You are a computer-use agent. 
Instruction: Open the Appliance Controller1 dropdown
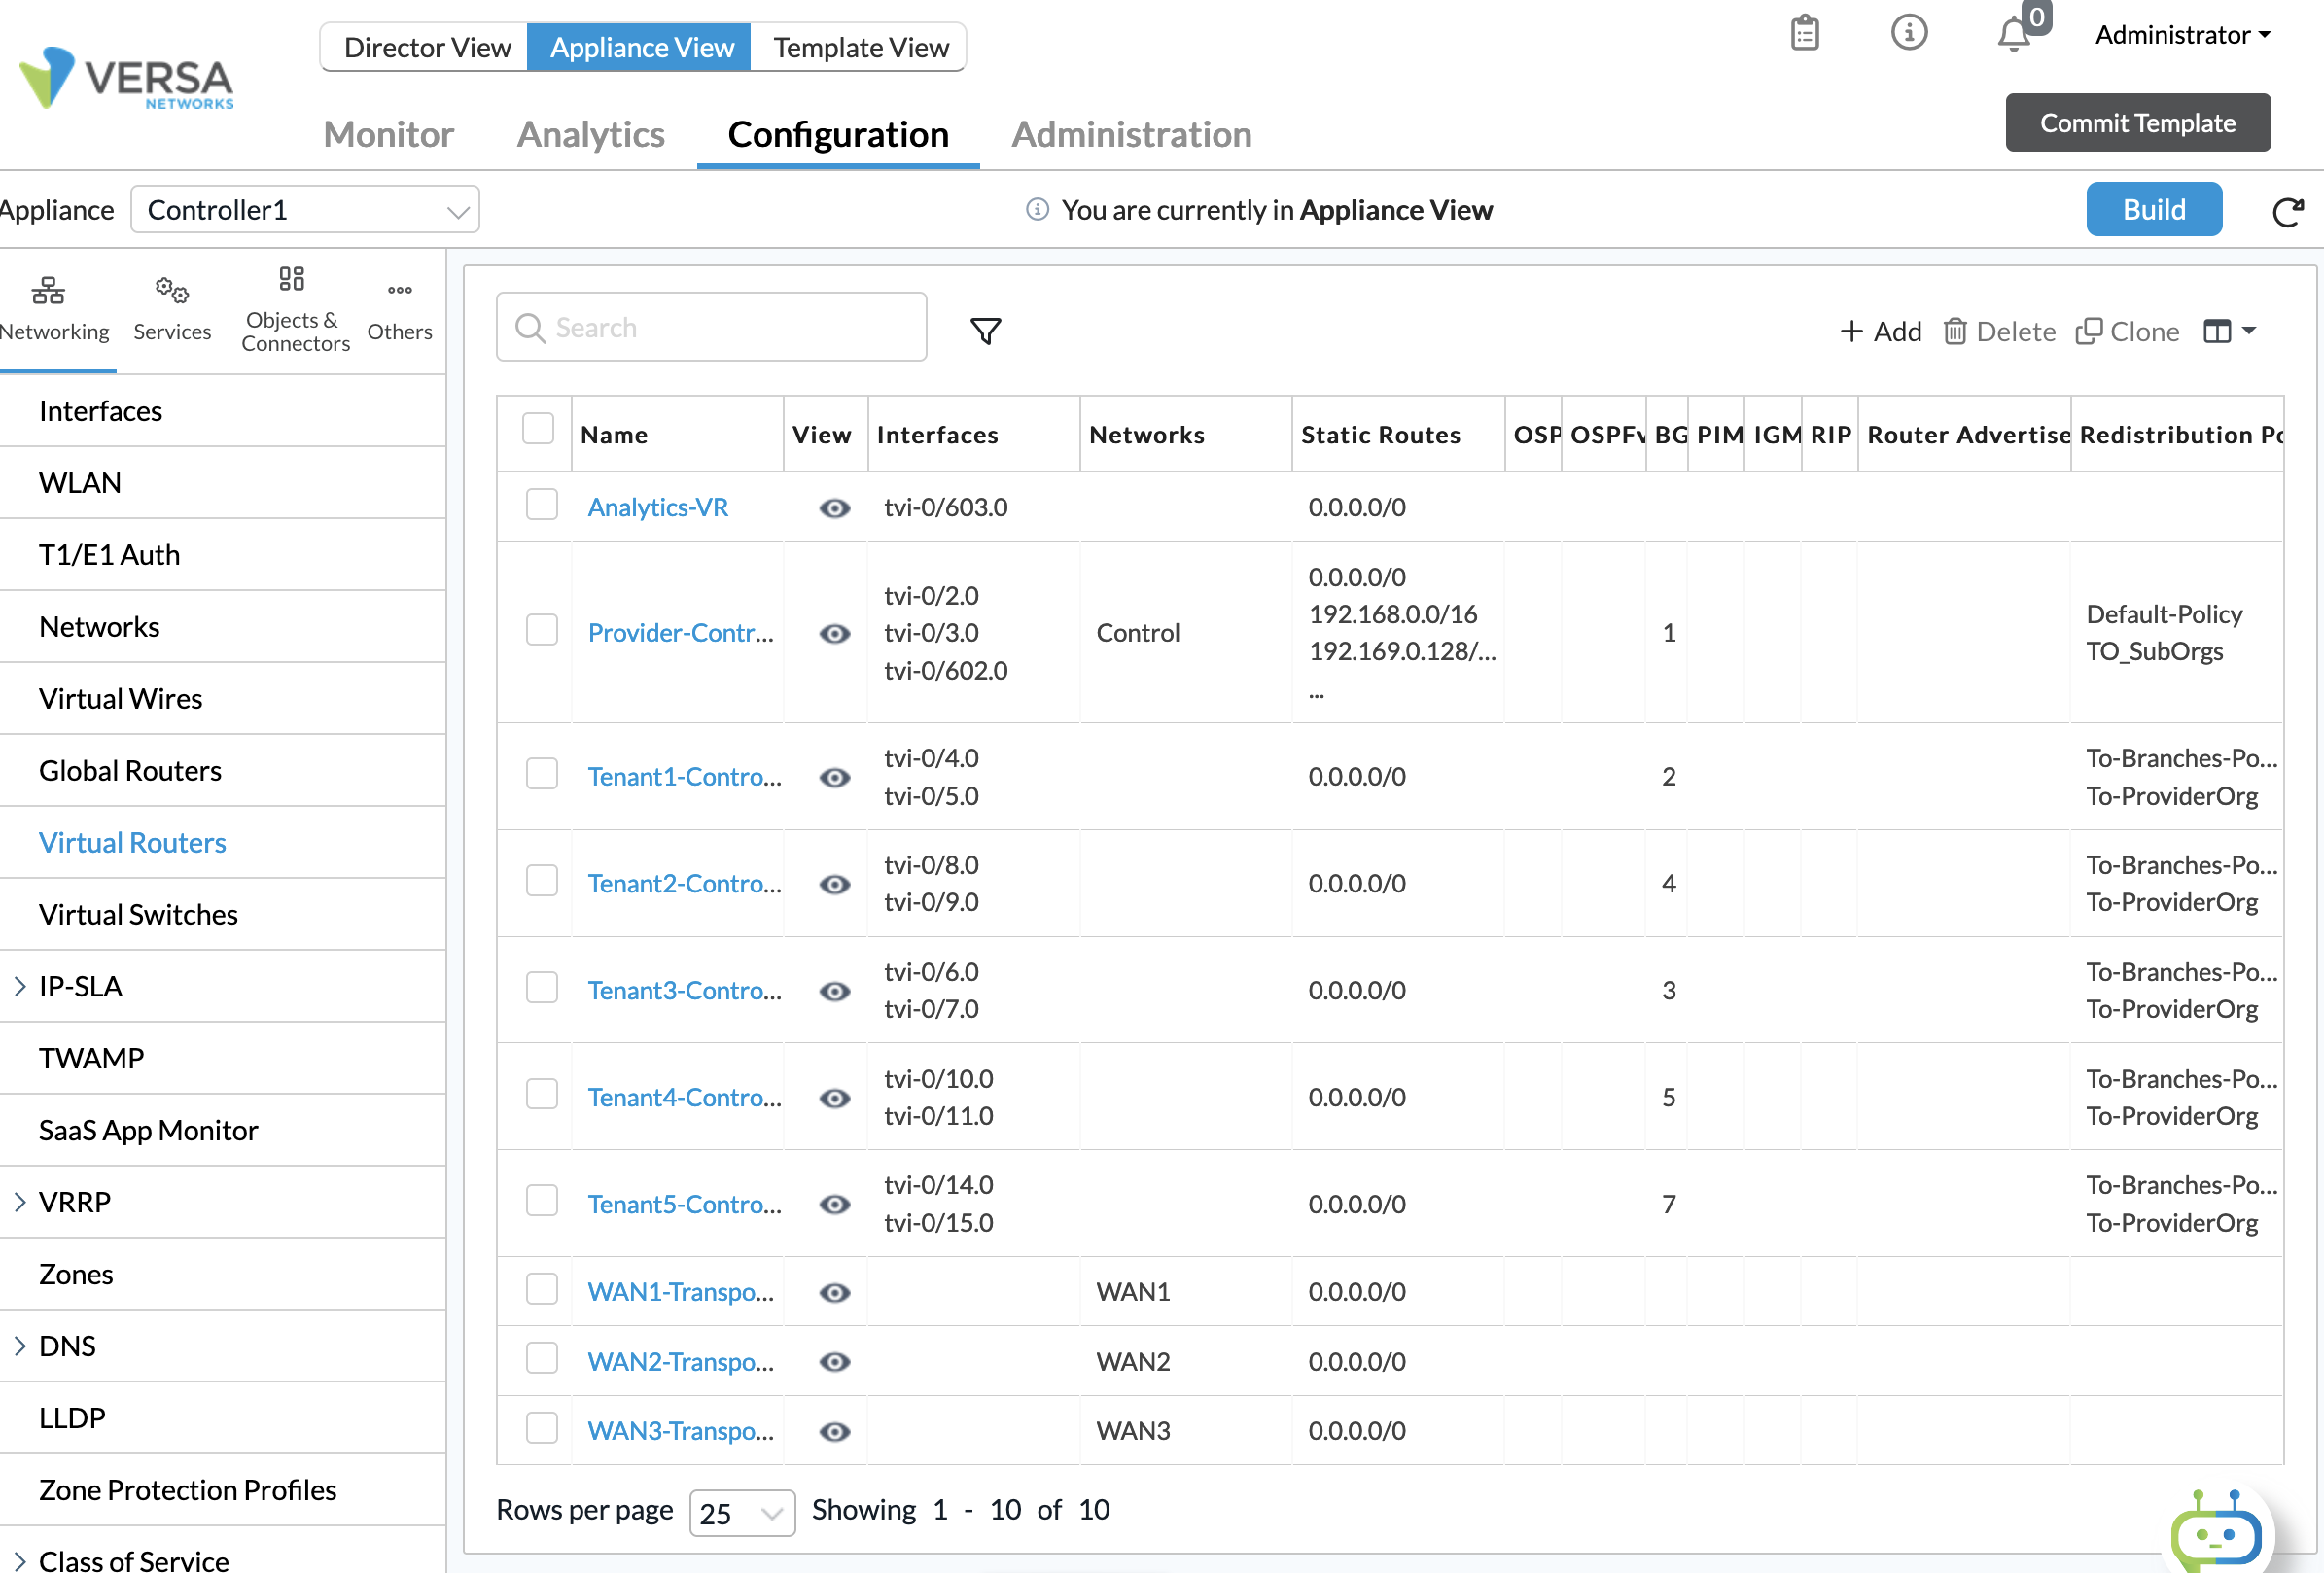[305, 210]
